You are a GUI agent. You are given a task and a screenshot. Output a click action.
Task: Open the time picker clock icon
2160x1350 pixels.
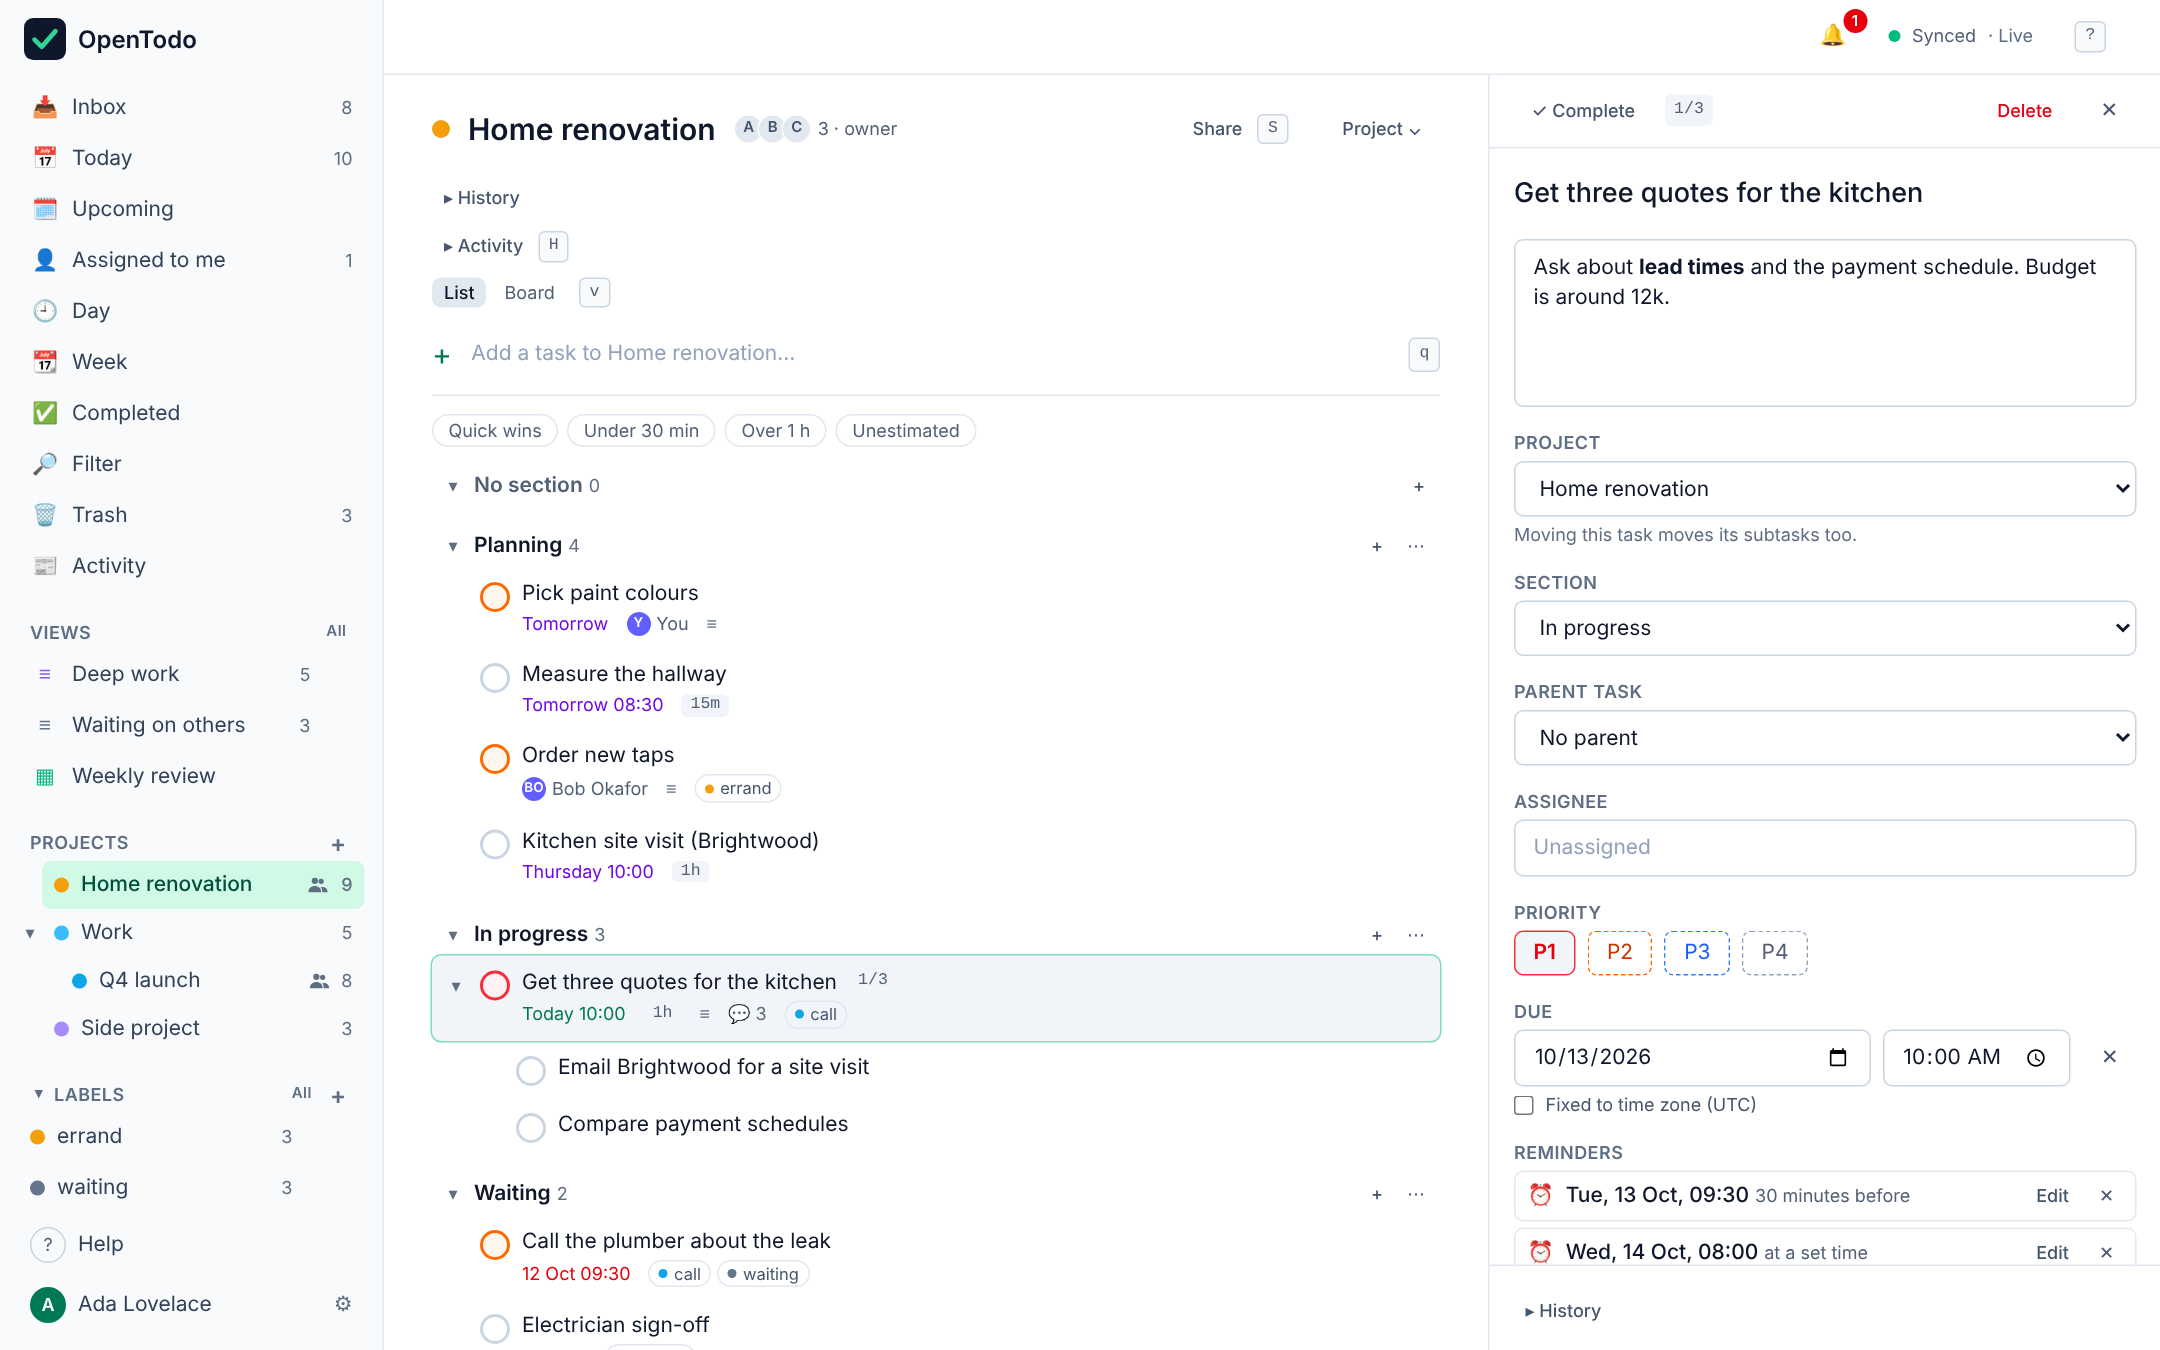pos(2036,1058)
